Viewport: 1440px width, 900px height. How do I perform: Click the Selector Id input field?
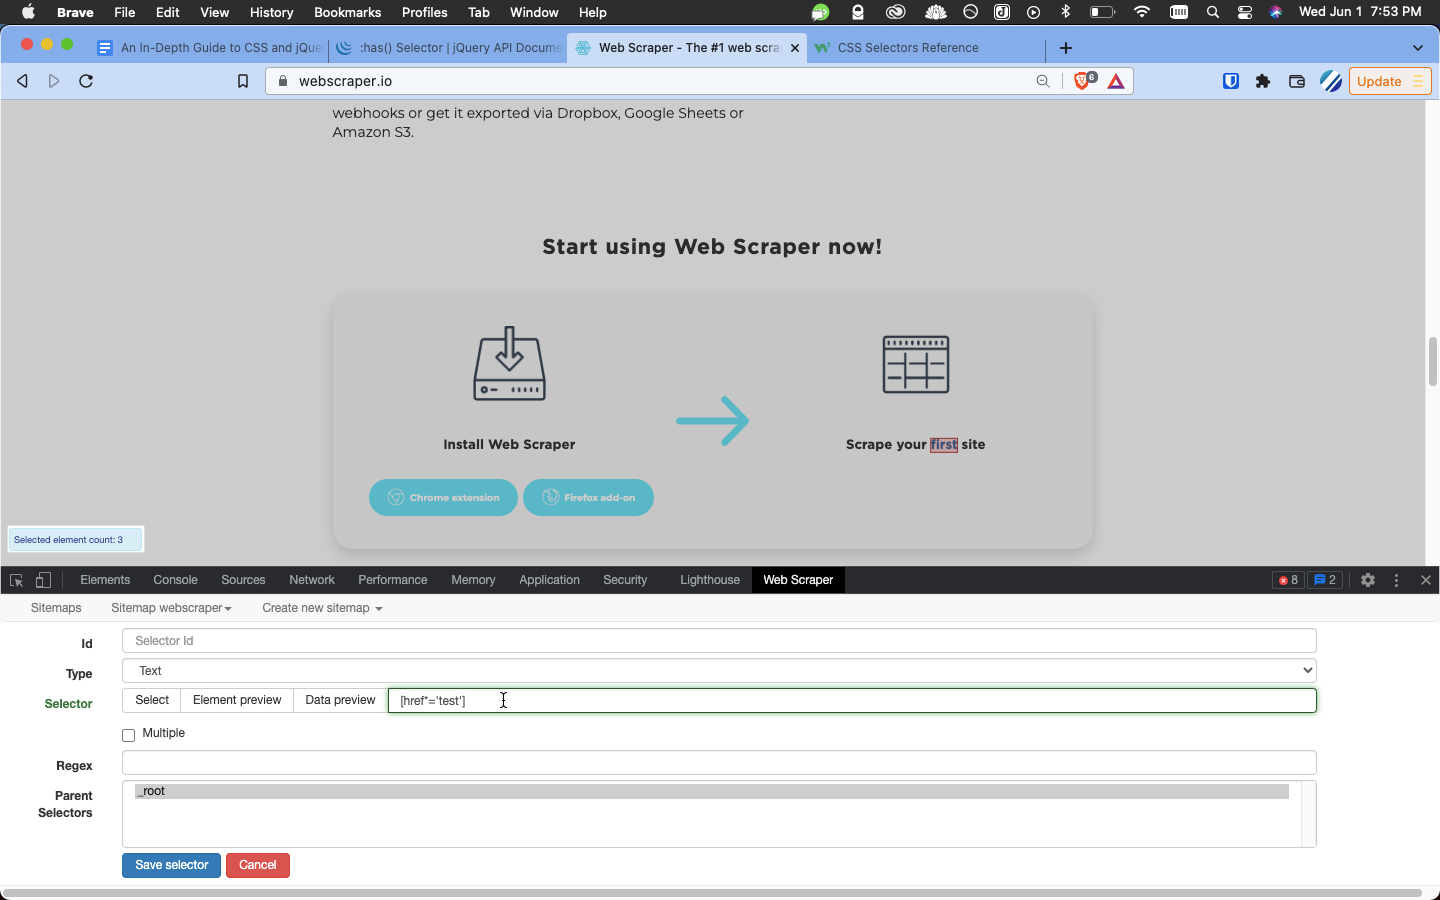point(718,641)
